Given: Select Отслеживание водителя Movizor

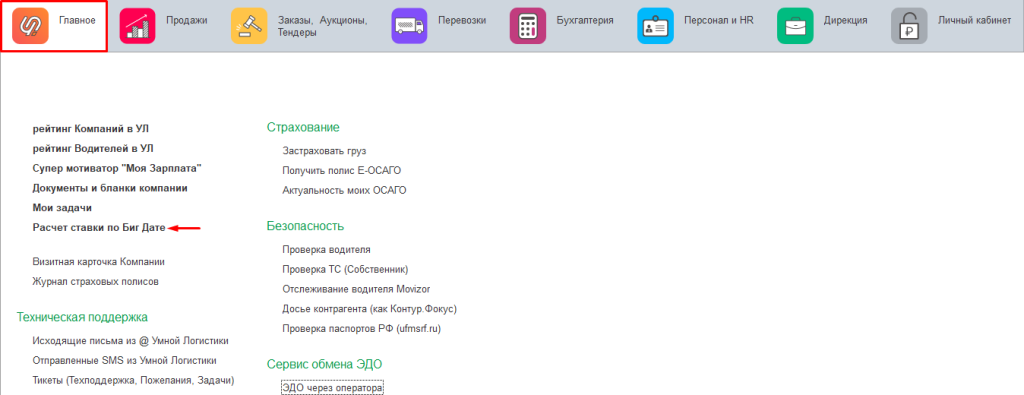Looking at the screenshot, I should click(x=357, y=289).
